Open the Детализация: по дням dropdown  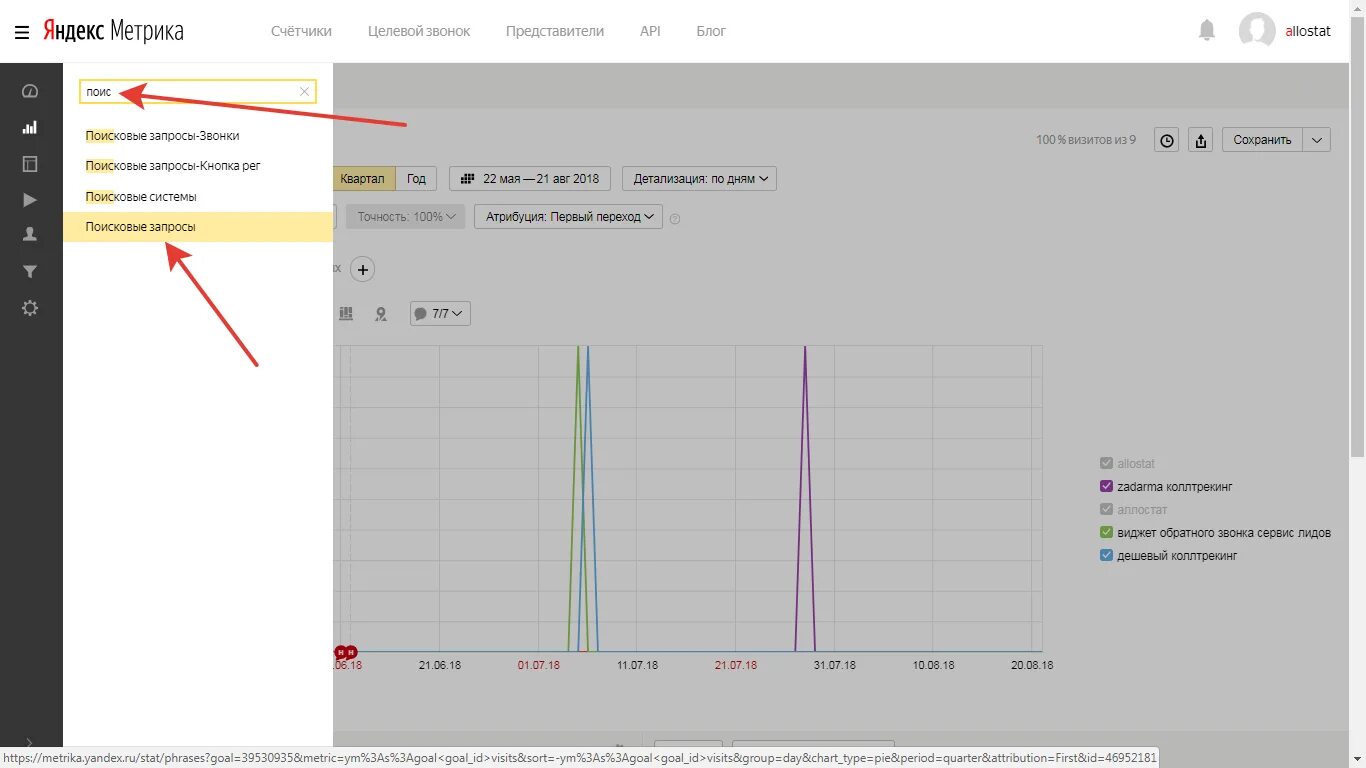699,179
